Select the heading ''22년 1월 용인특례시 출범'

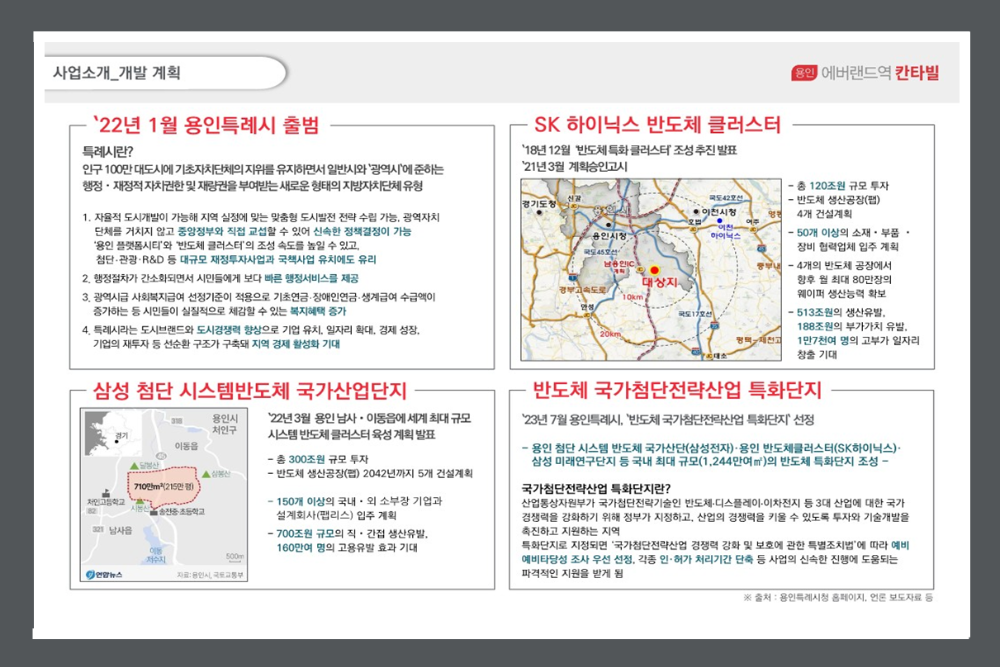pos(206,125)
